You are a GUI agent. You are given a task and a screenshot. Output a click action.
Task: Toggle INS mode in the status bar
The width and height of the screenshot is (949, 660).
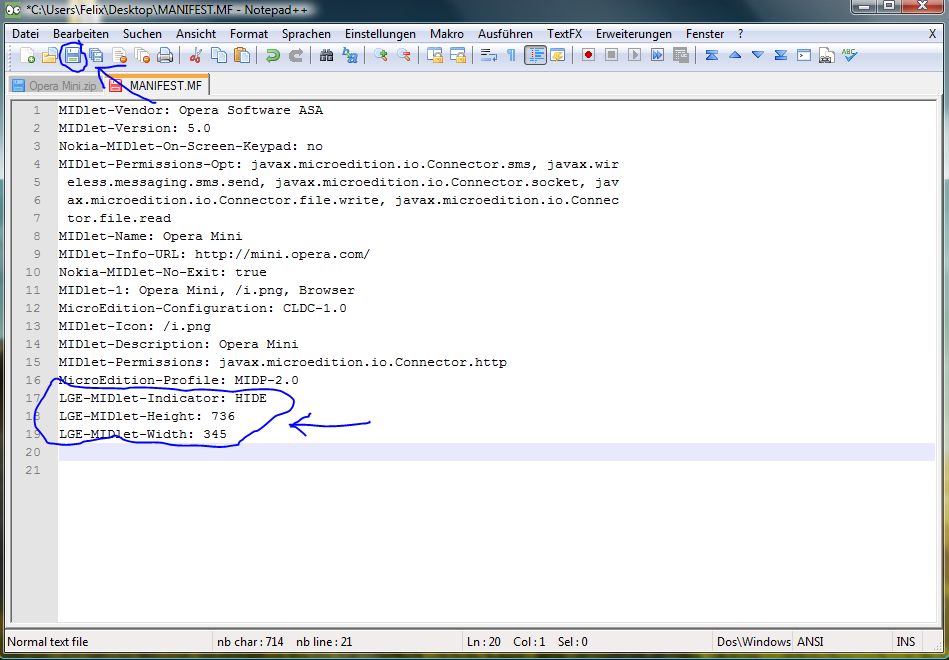pyautogui.click(x=905, y=642)
